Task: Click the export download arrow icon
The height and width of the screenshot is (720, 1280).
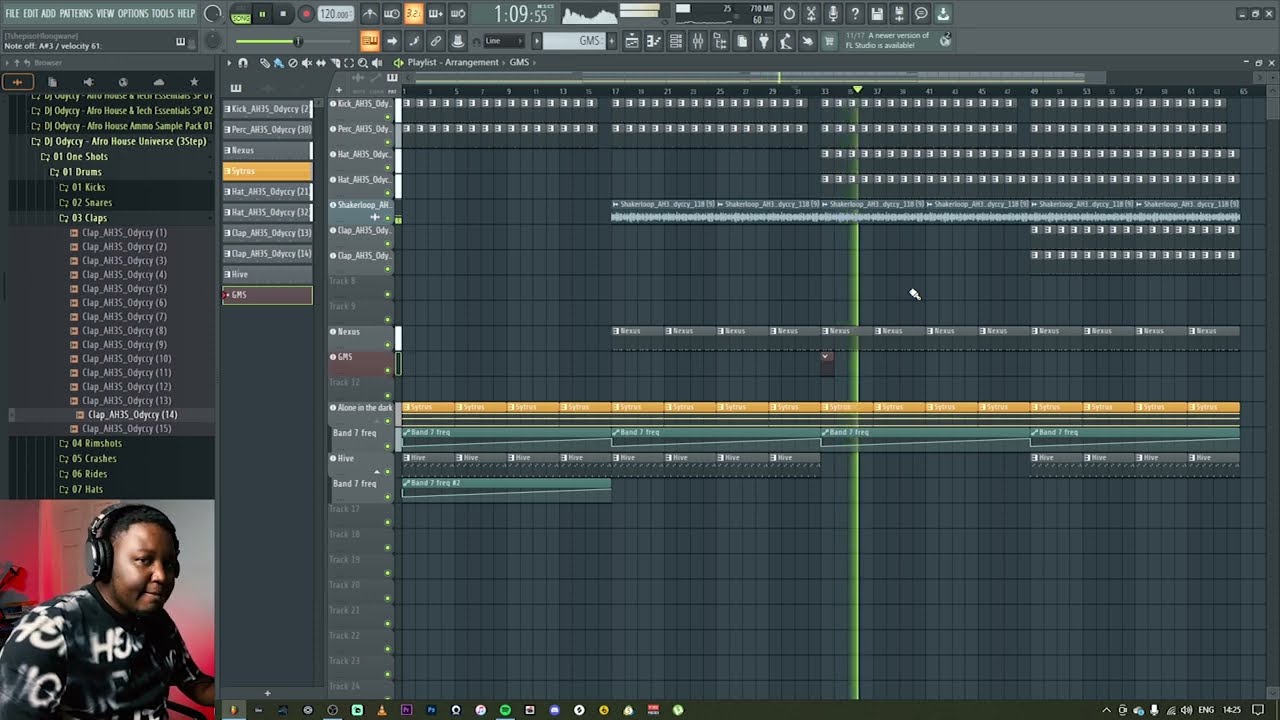Action: click(x=943, y=14)
